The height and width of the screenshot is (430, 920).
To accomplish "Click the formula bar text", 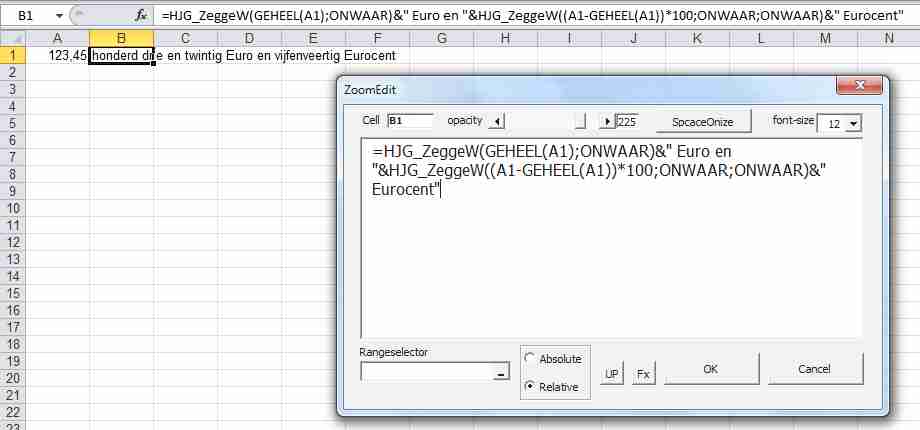I will pyautogui.click(x=533, y=16).
